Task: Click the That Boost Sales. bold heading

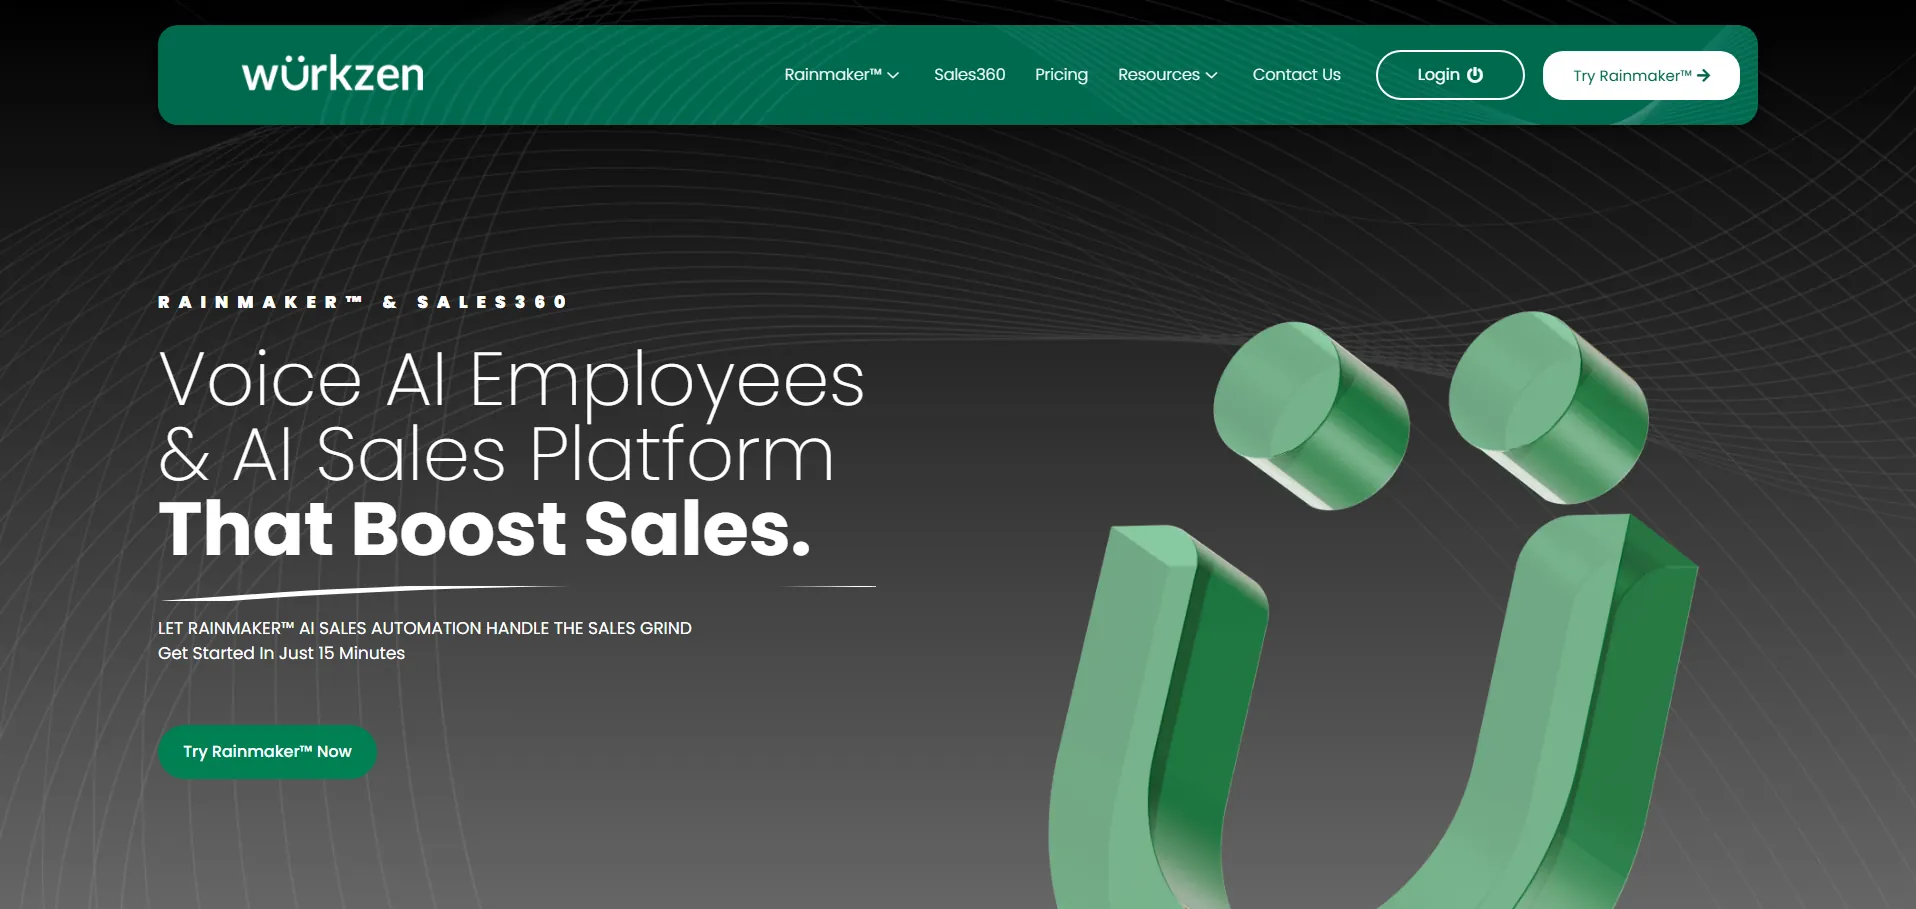Action: coord(485,529)
